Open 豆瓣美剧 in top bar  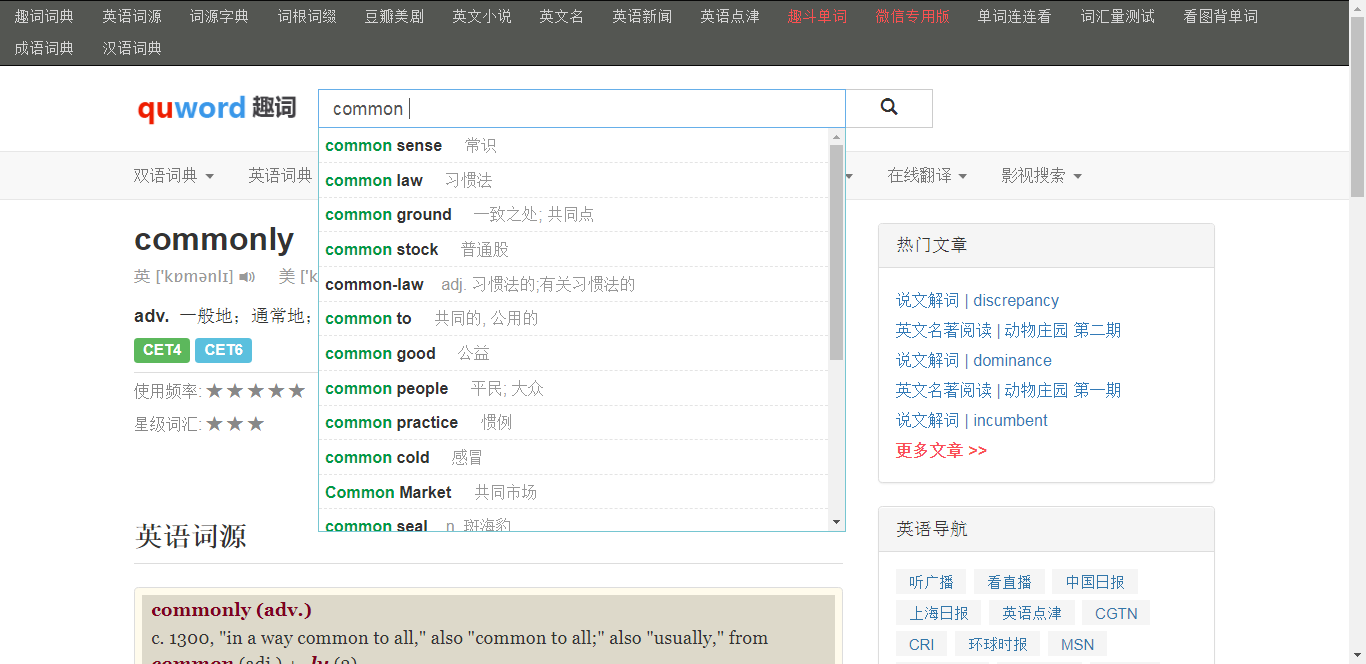394,16
